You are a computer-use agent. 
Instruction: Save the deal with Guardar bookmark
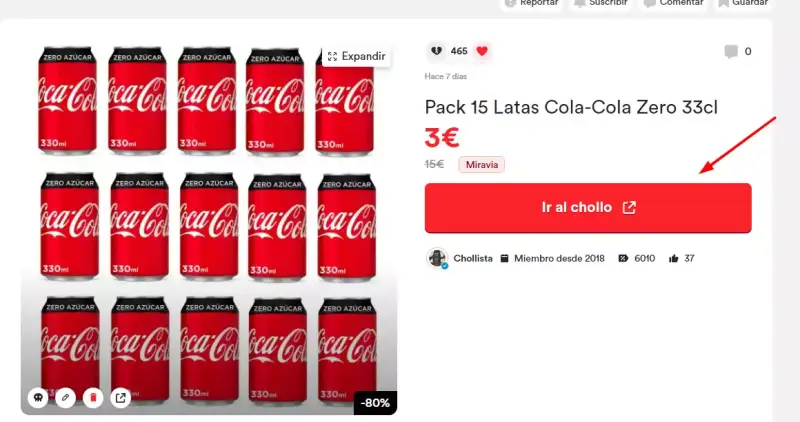743,3
